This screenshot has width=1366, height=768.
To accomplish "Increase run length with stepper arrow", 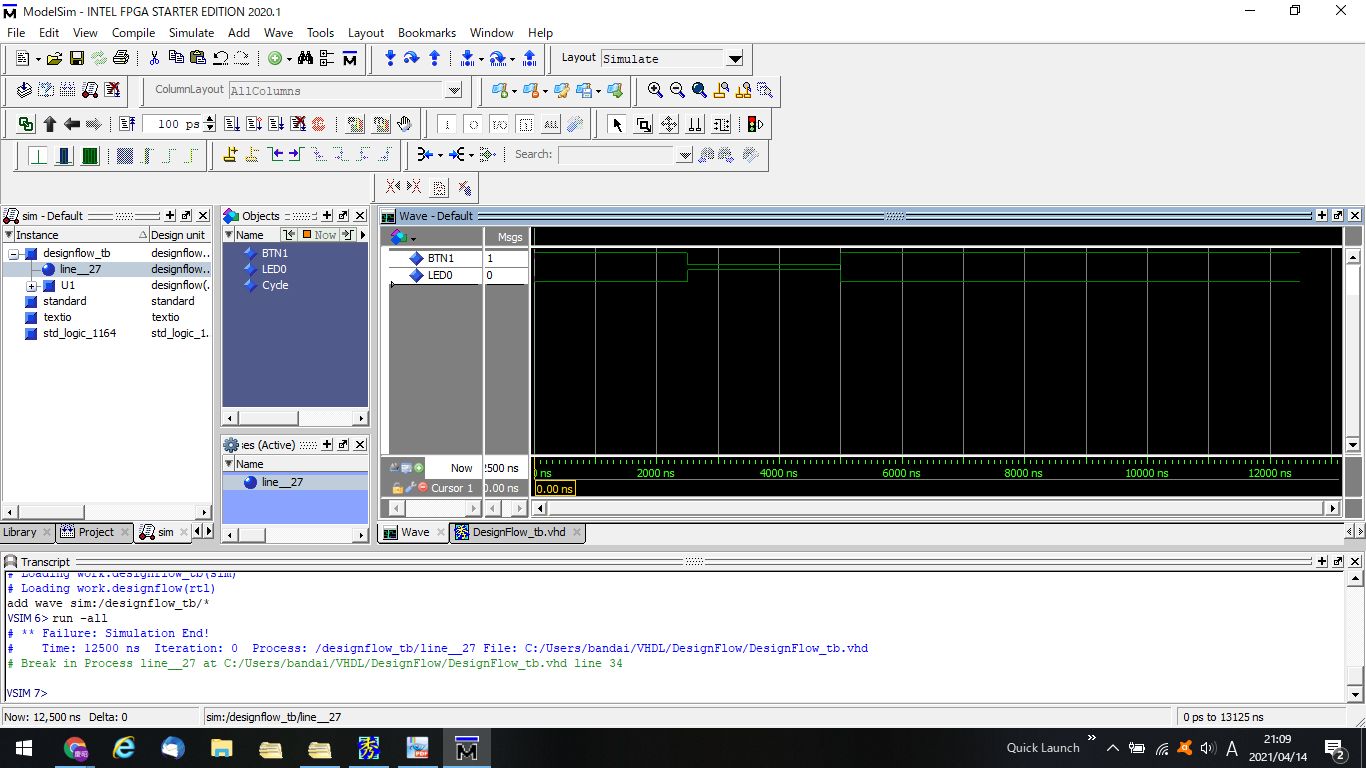I will point(210,120).
